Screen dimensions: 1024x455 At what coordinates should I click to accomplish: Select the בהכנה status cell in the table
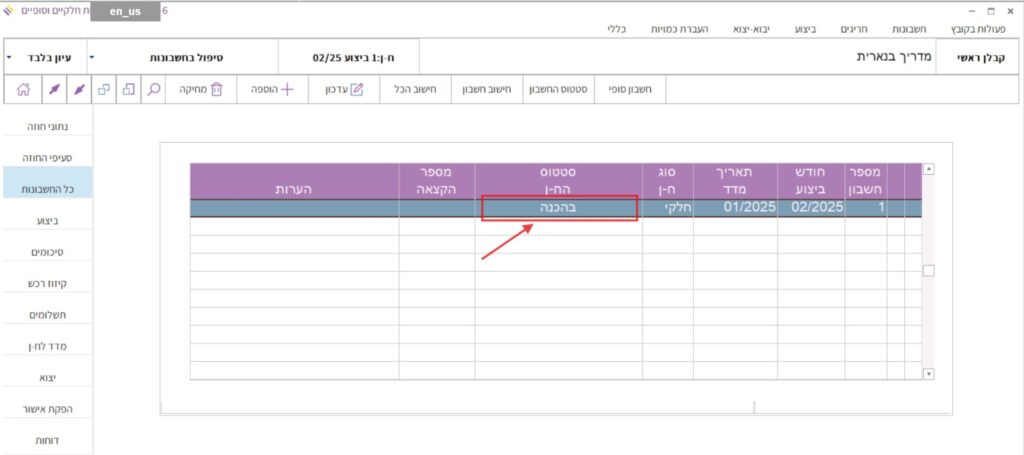click(x=559, y=208)
